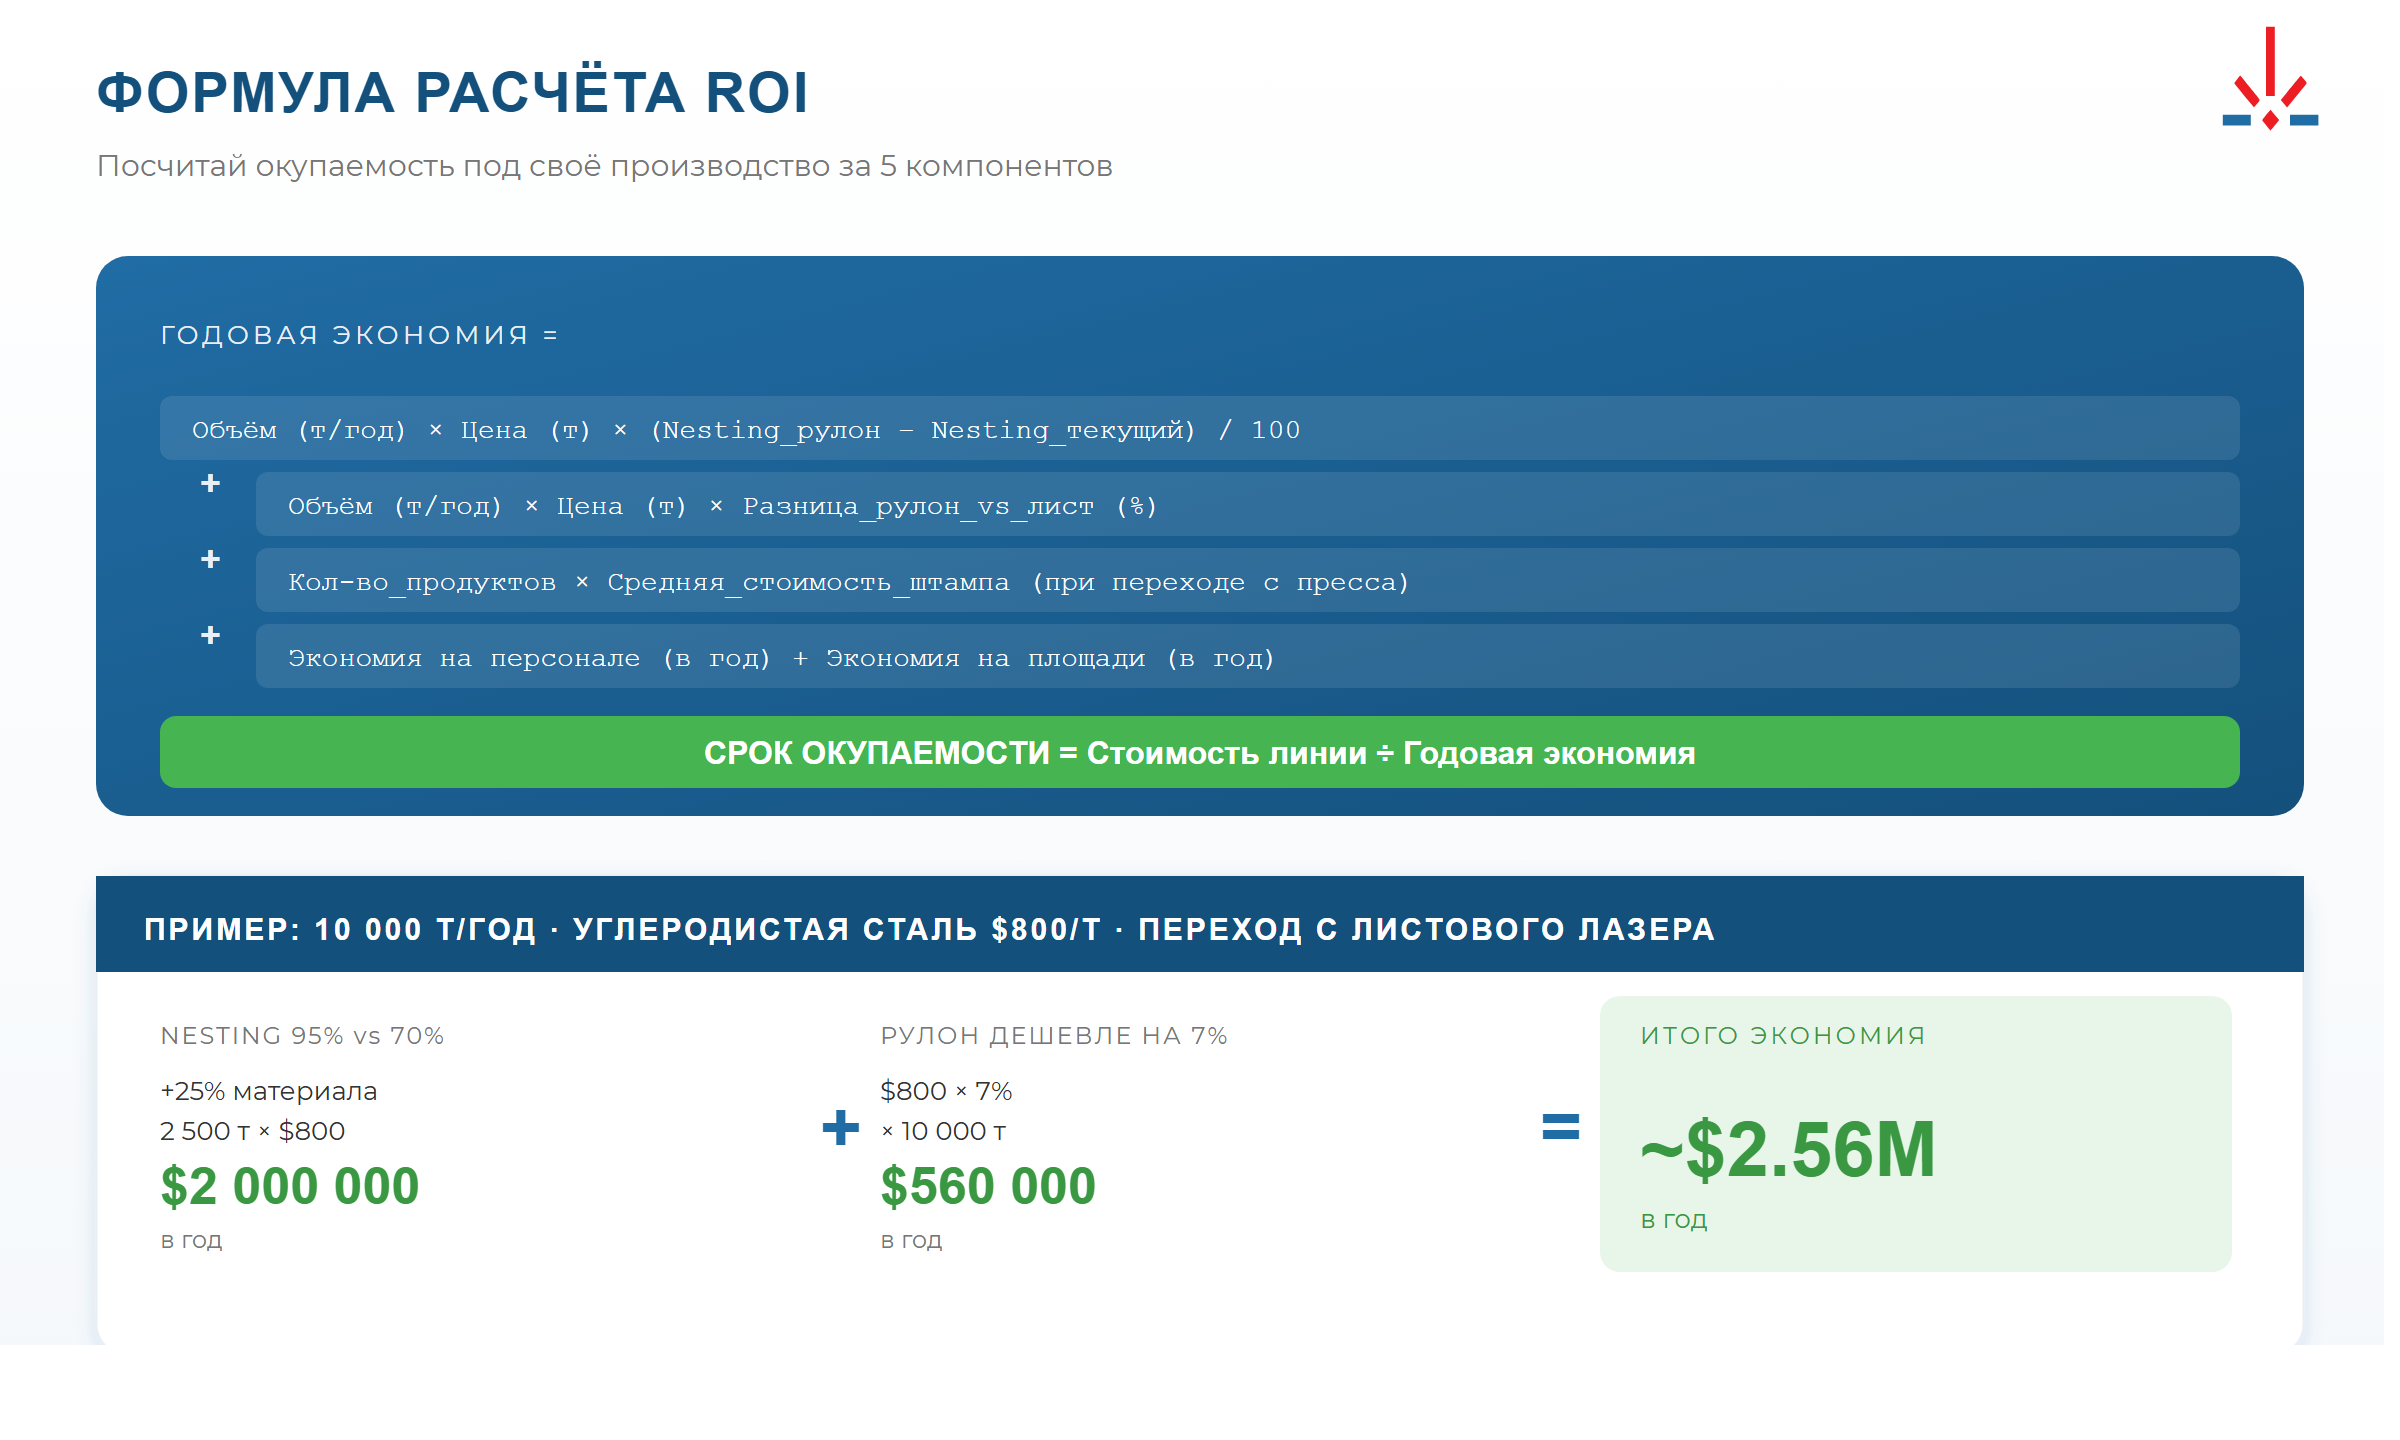Click the $2 000 000 value

289,1187
